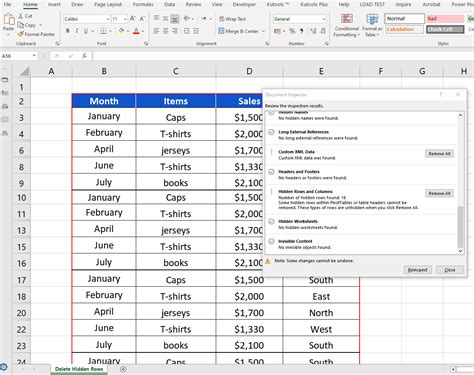Center text horizontally
The width and height of the screenshot is (474, 375).
pyautogui.click(x=165, y=31)
